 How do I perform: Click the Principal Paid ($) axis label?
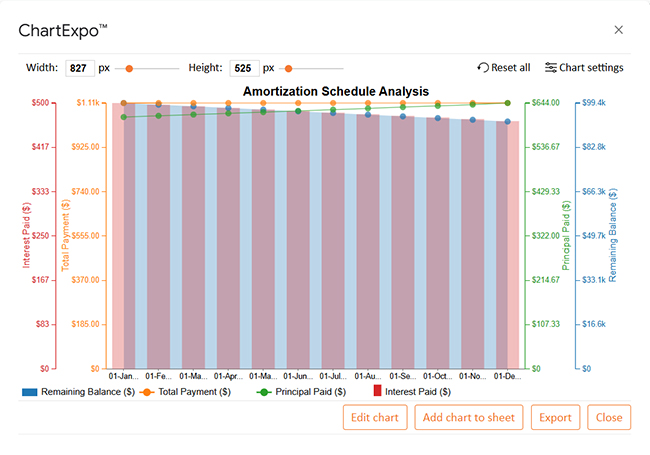click(x=565, y=235)
